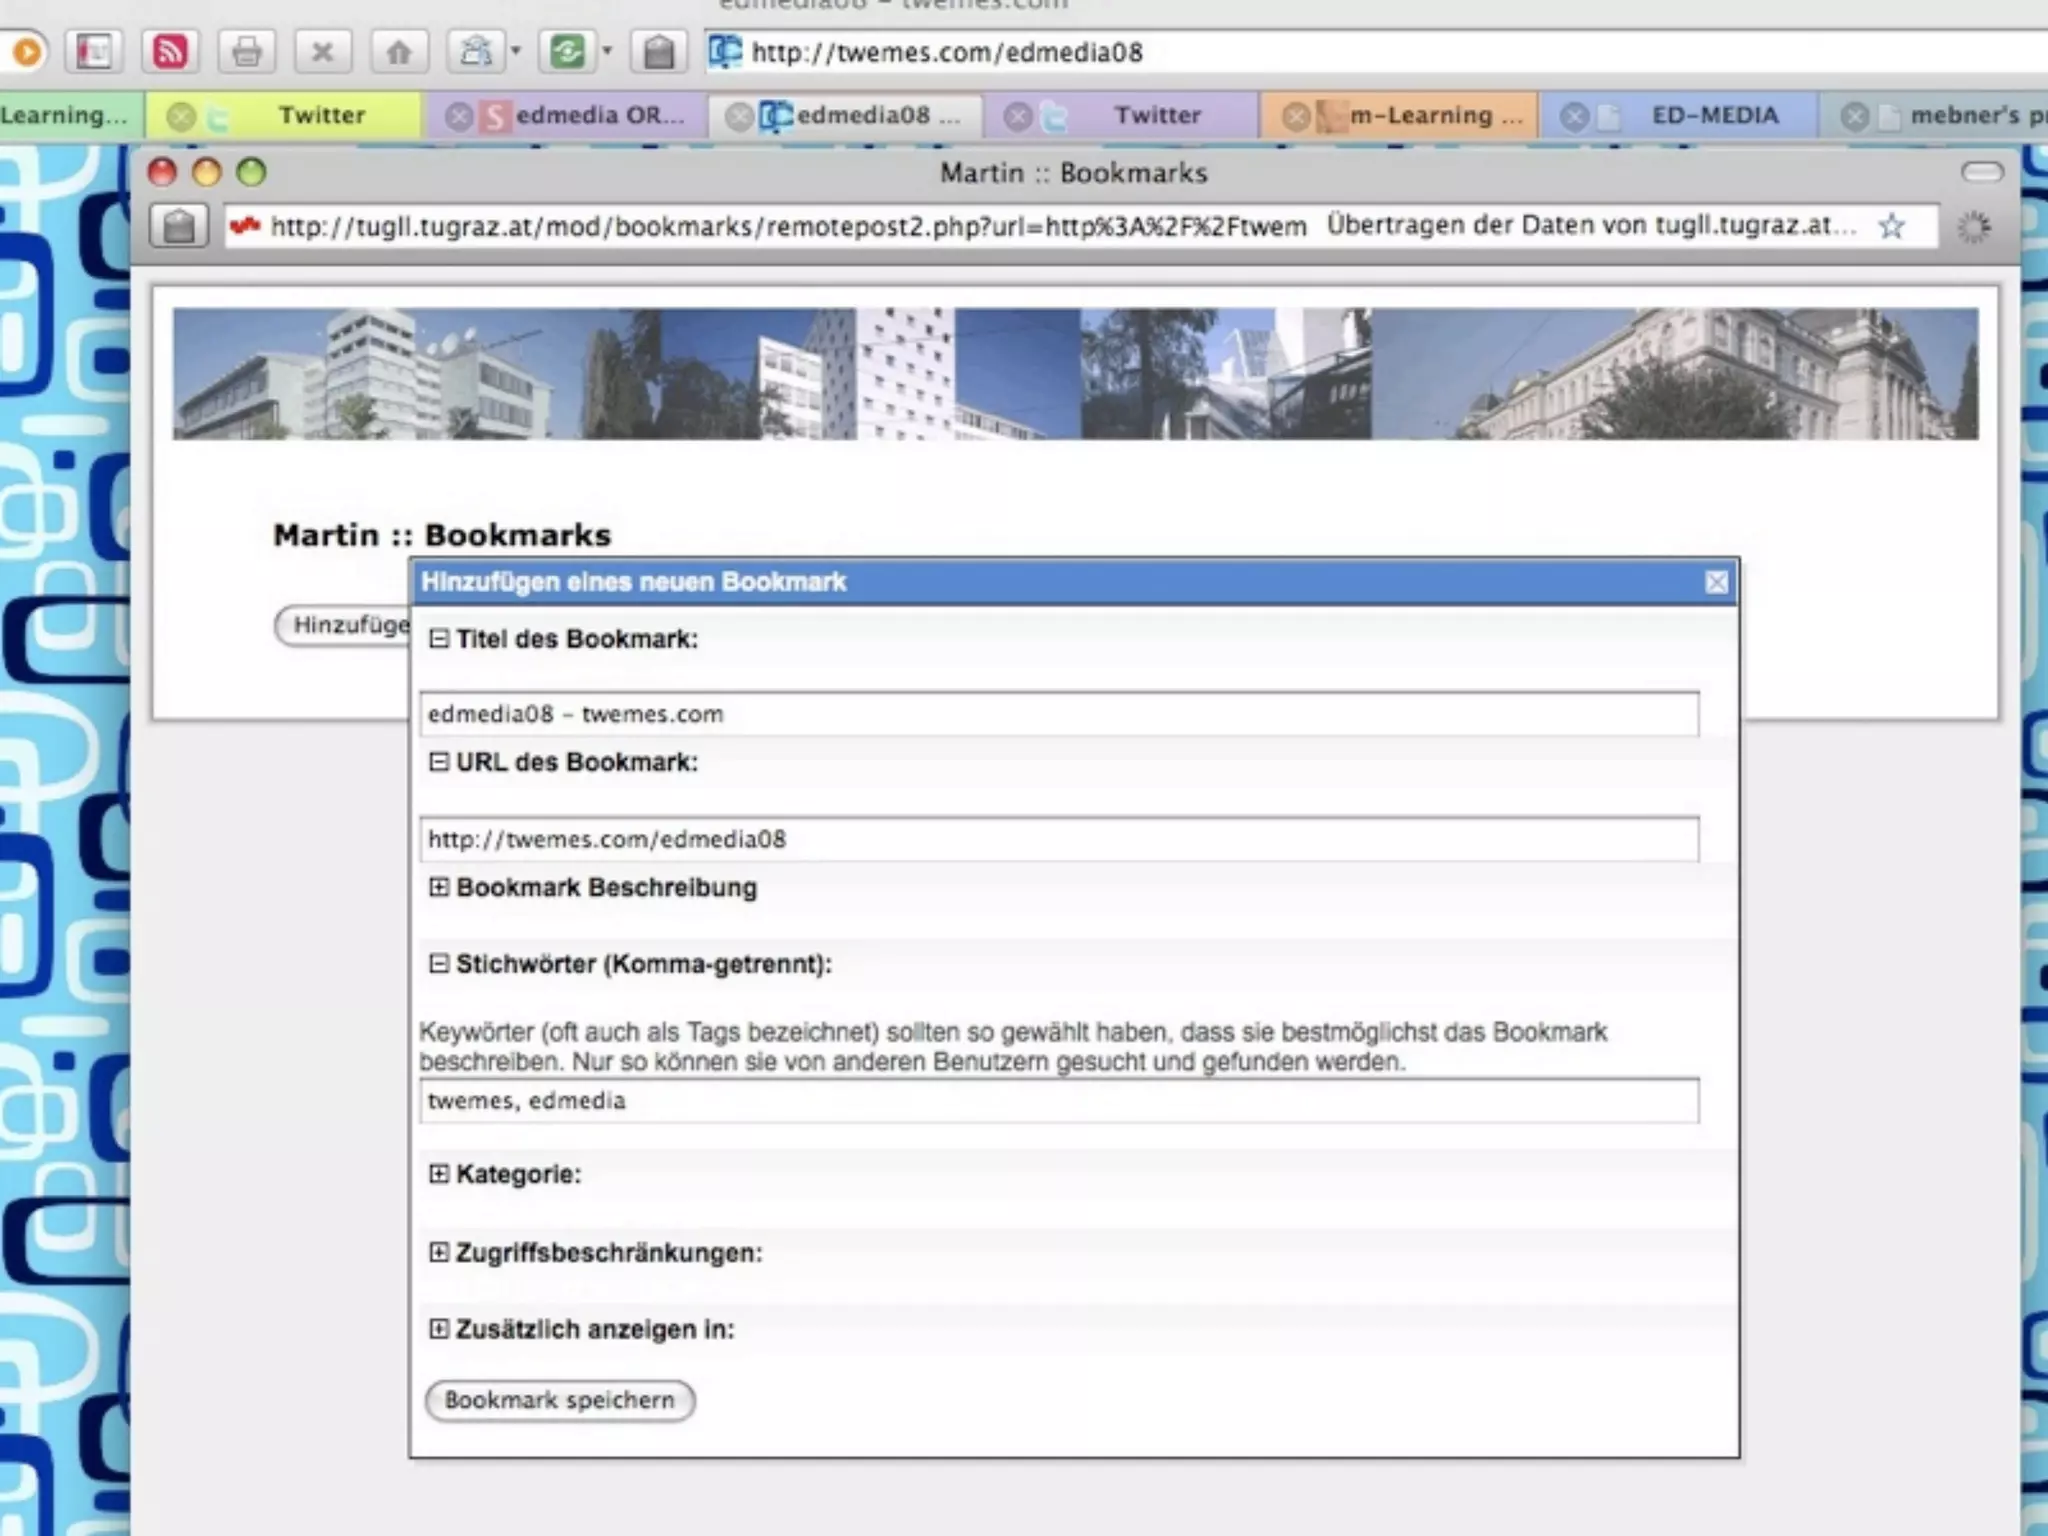
Task: Expand the Kategorie section
Action: [x=438, y=1174]
